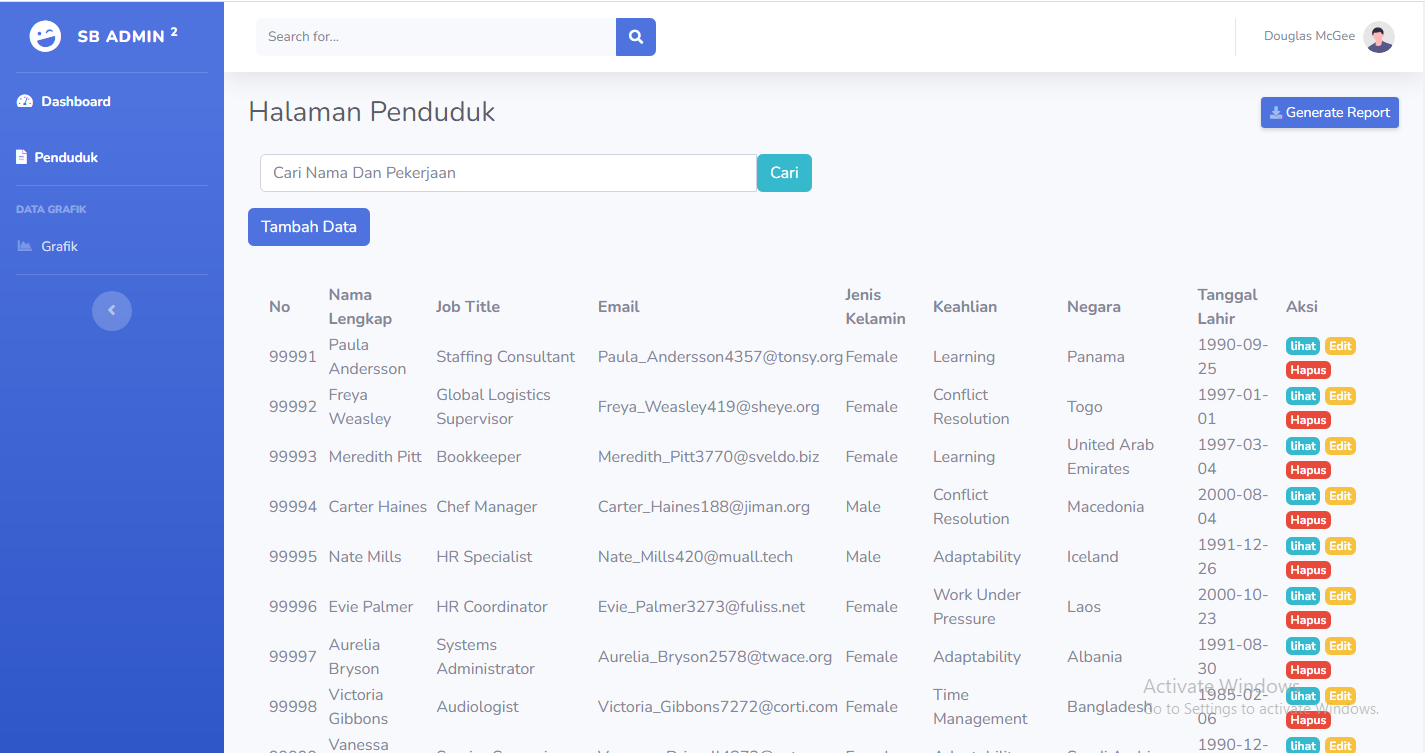The width and height of the screenshot is (1425, 753).
Task: Open the Douglas McGee user dropdown
Action: 1329,37
